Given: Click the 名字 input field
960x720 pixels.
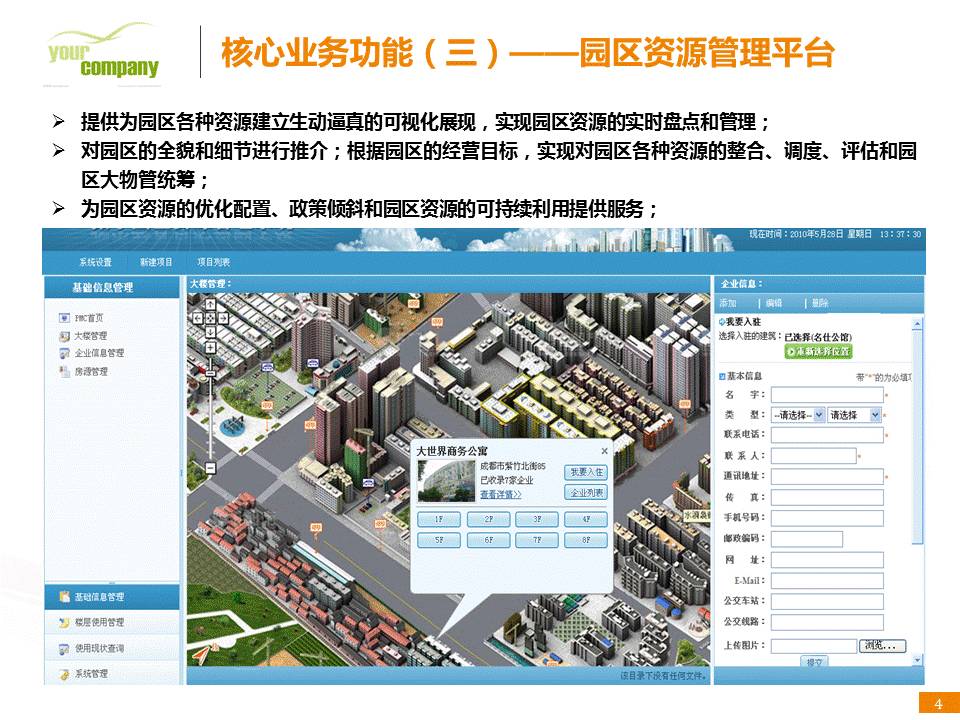Looking at the screenshot, I should (x=826, y=396).
